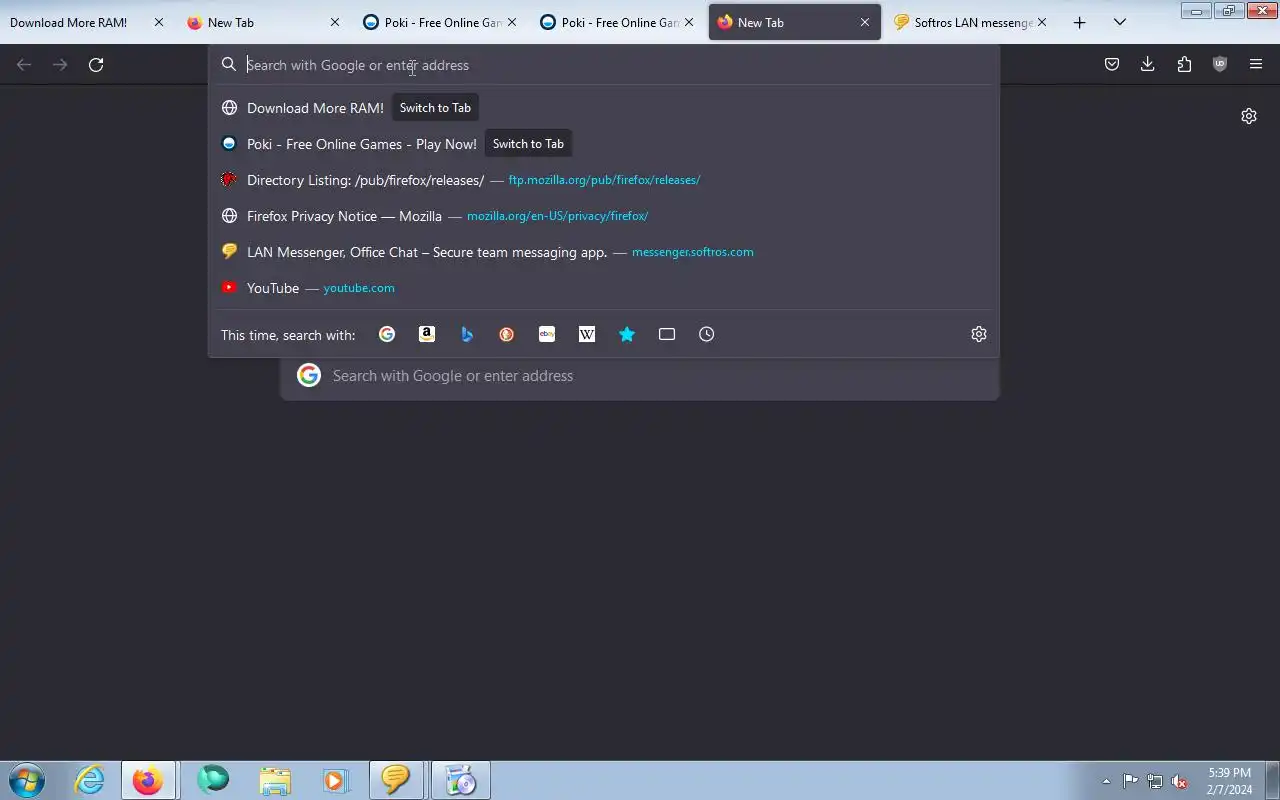Open Softros LAN Messenger taskbar icon
1280x800 pixels.
[x=396, y=780]
